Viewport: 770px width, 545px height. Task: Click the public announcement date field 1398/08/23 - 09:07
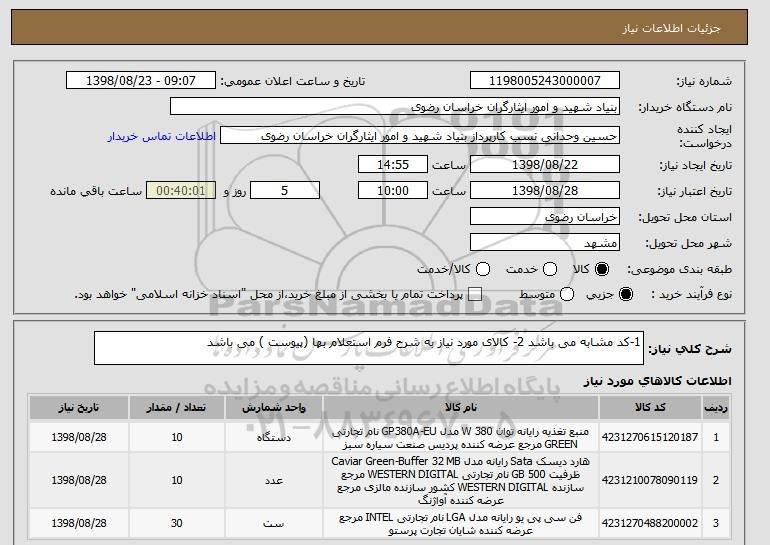[141, 81]
